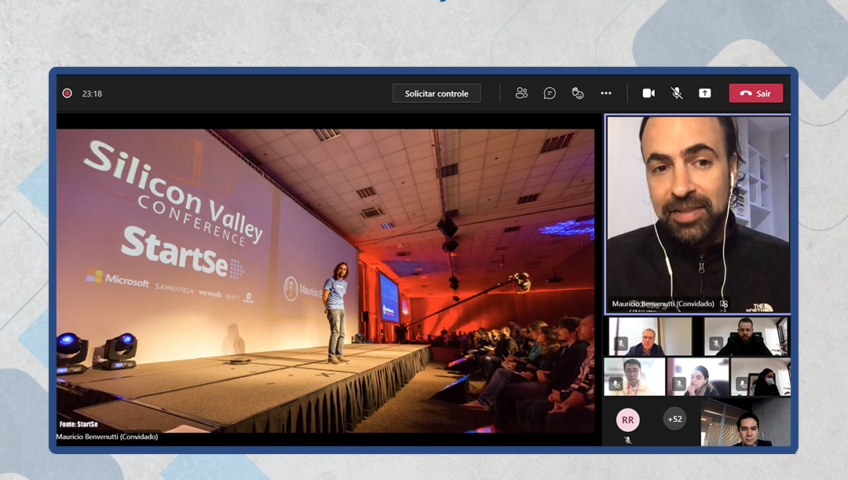This screenshot has height=480, width=848.
Task: Click the RR participant avatar
Action: pos(627,419)
